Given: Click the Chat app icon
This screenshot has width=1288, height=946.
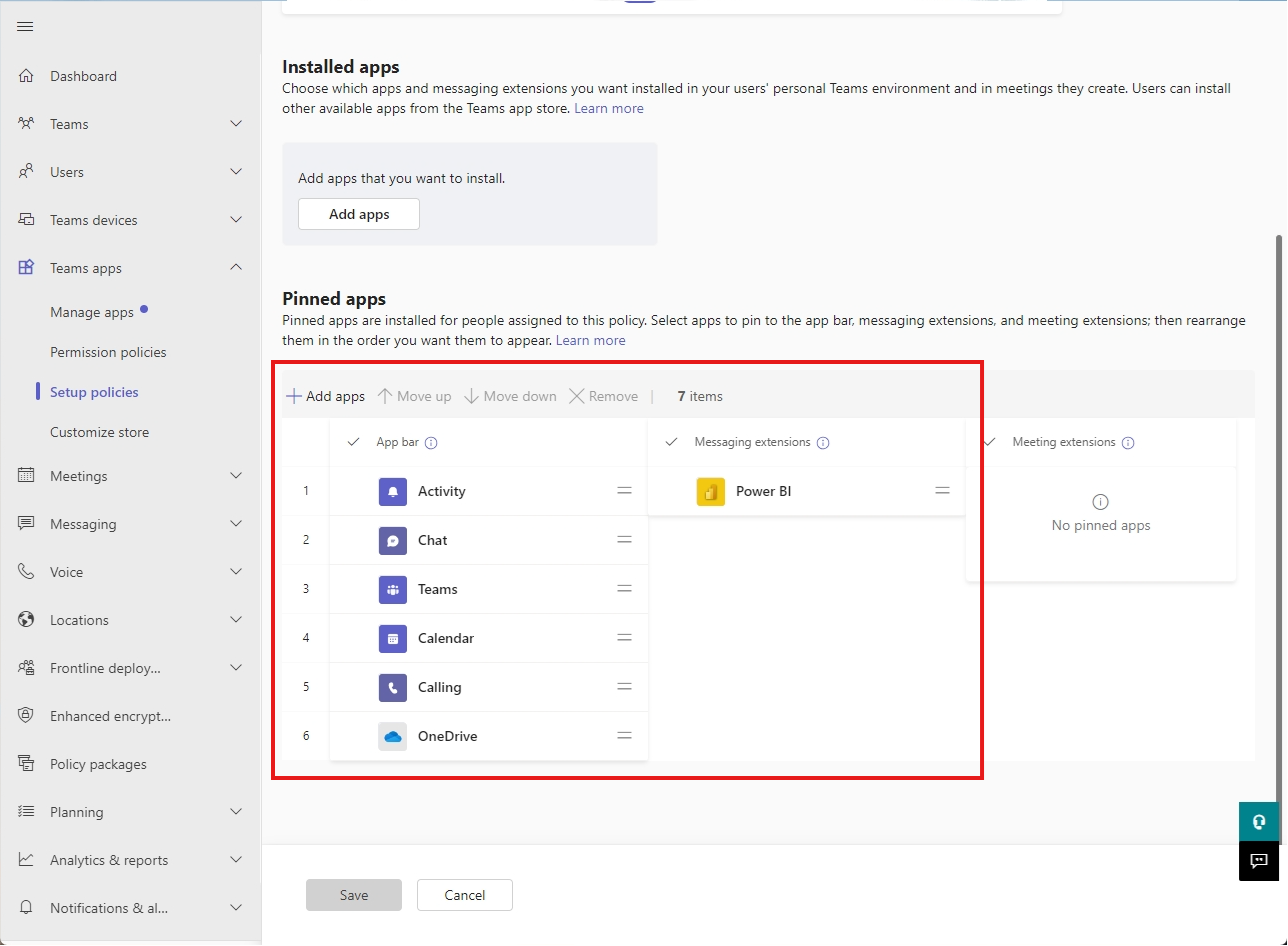Looking at the screenshot, I should (392, 540).
